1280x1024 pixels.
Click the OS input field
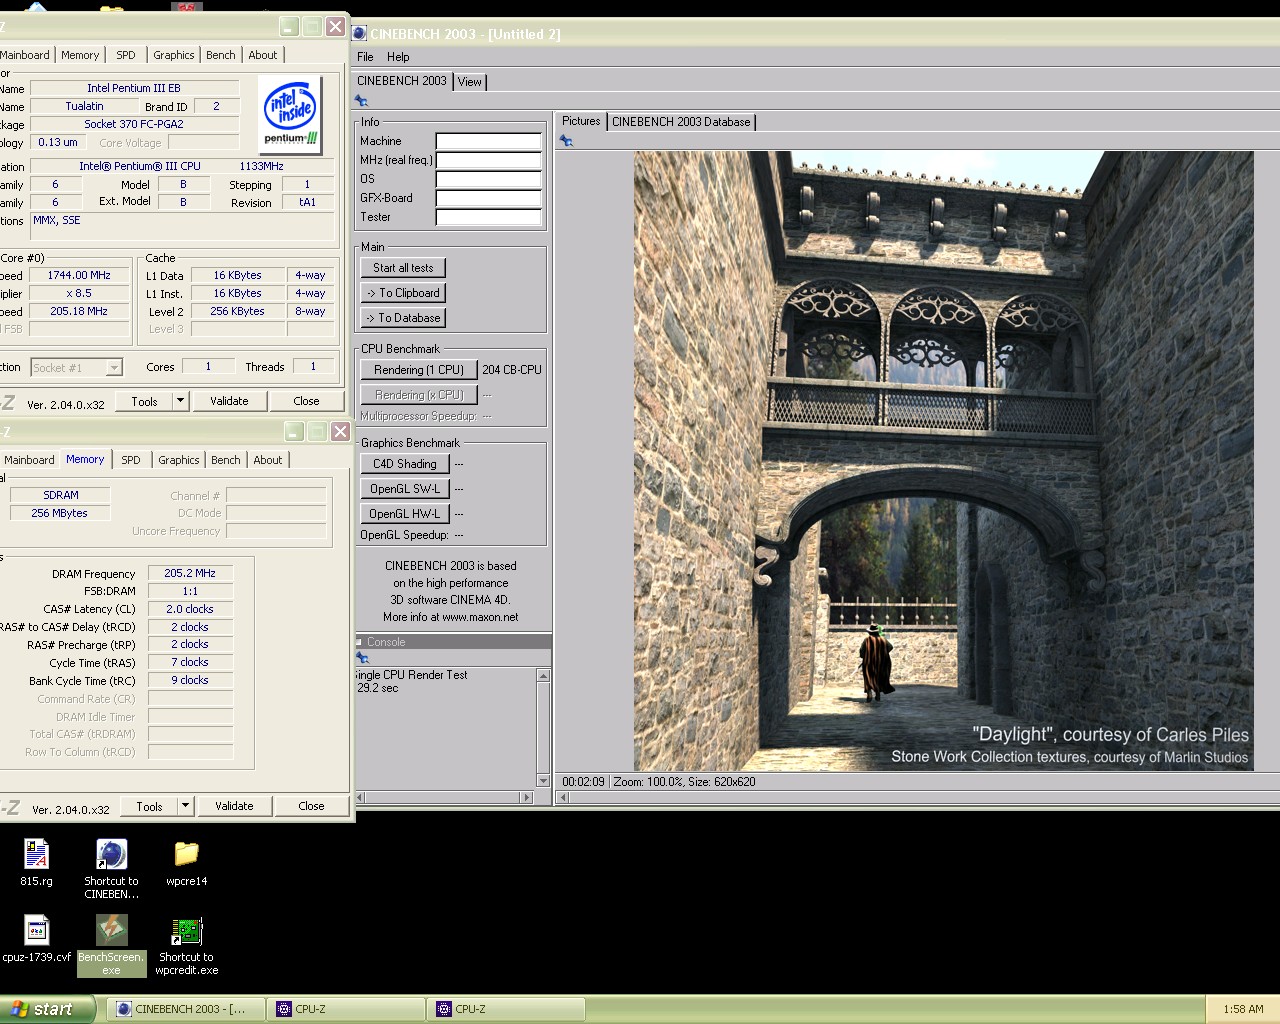[488, 179]
